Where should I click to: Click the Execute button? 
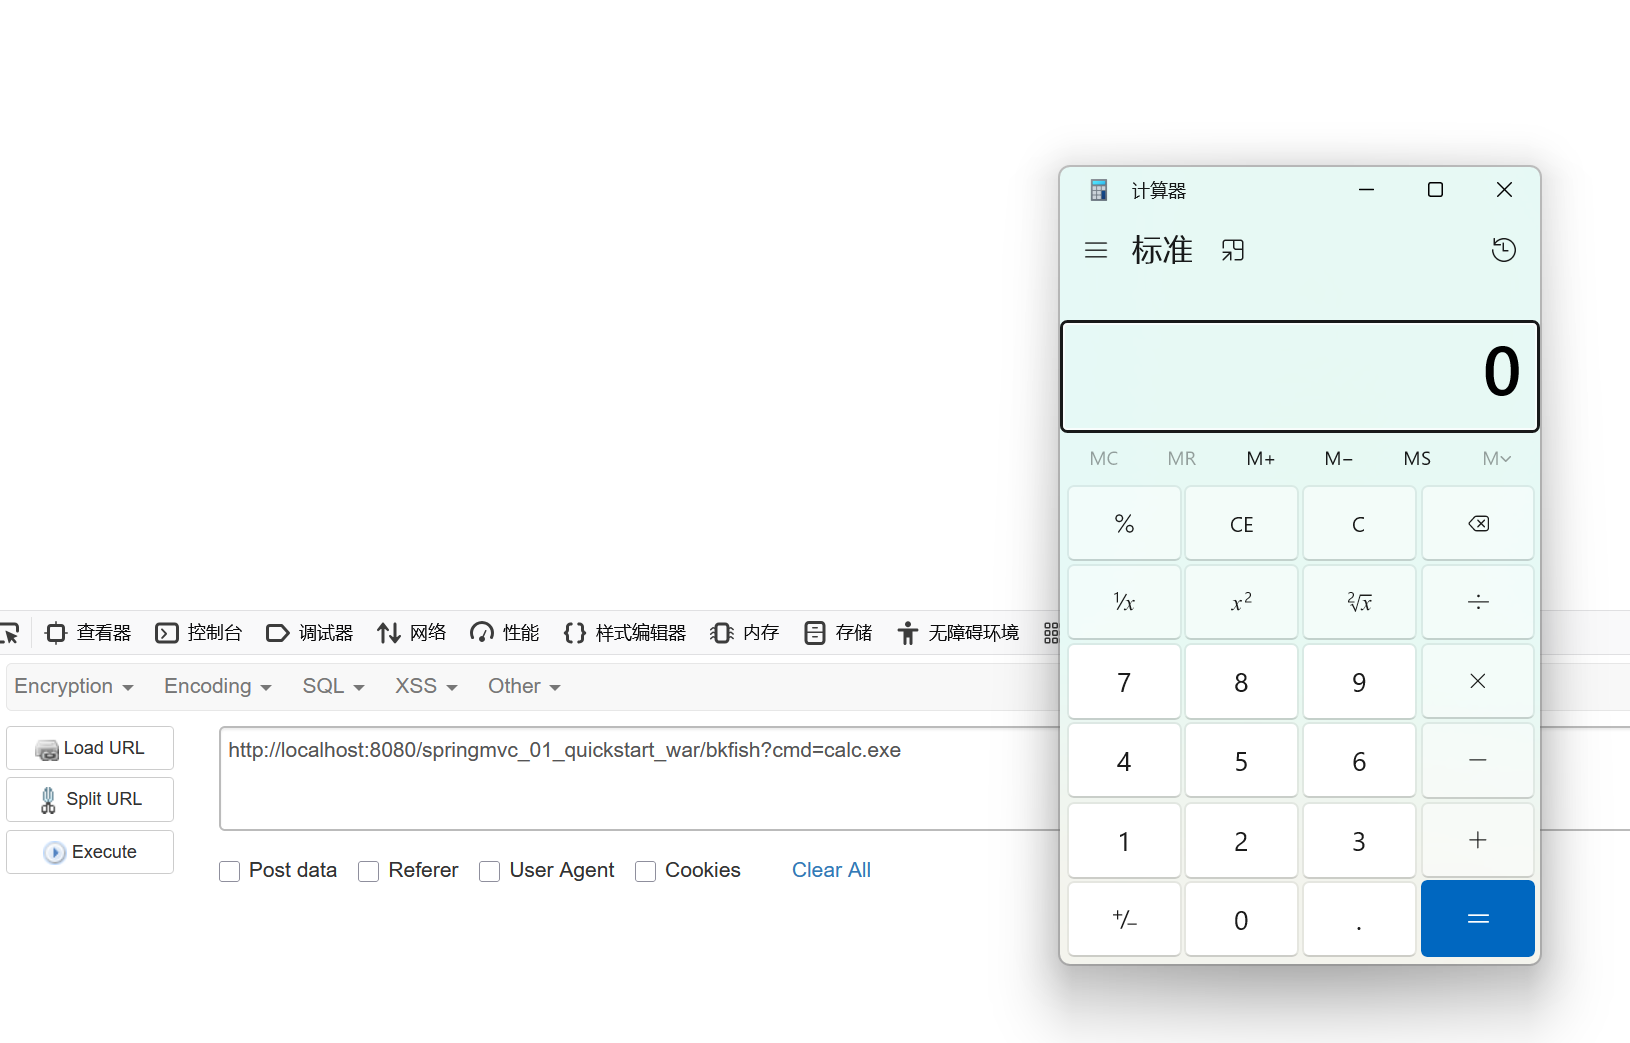point(90,852)
